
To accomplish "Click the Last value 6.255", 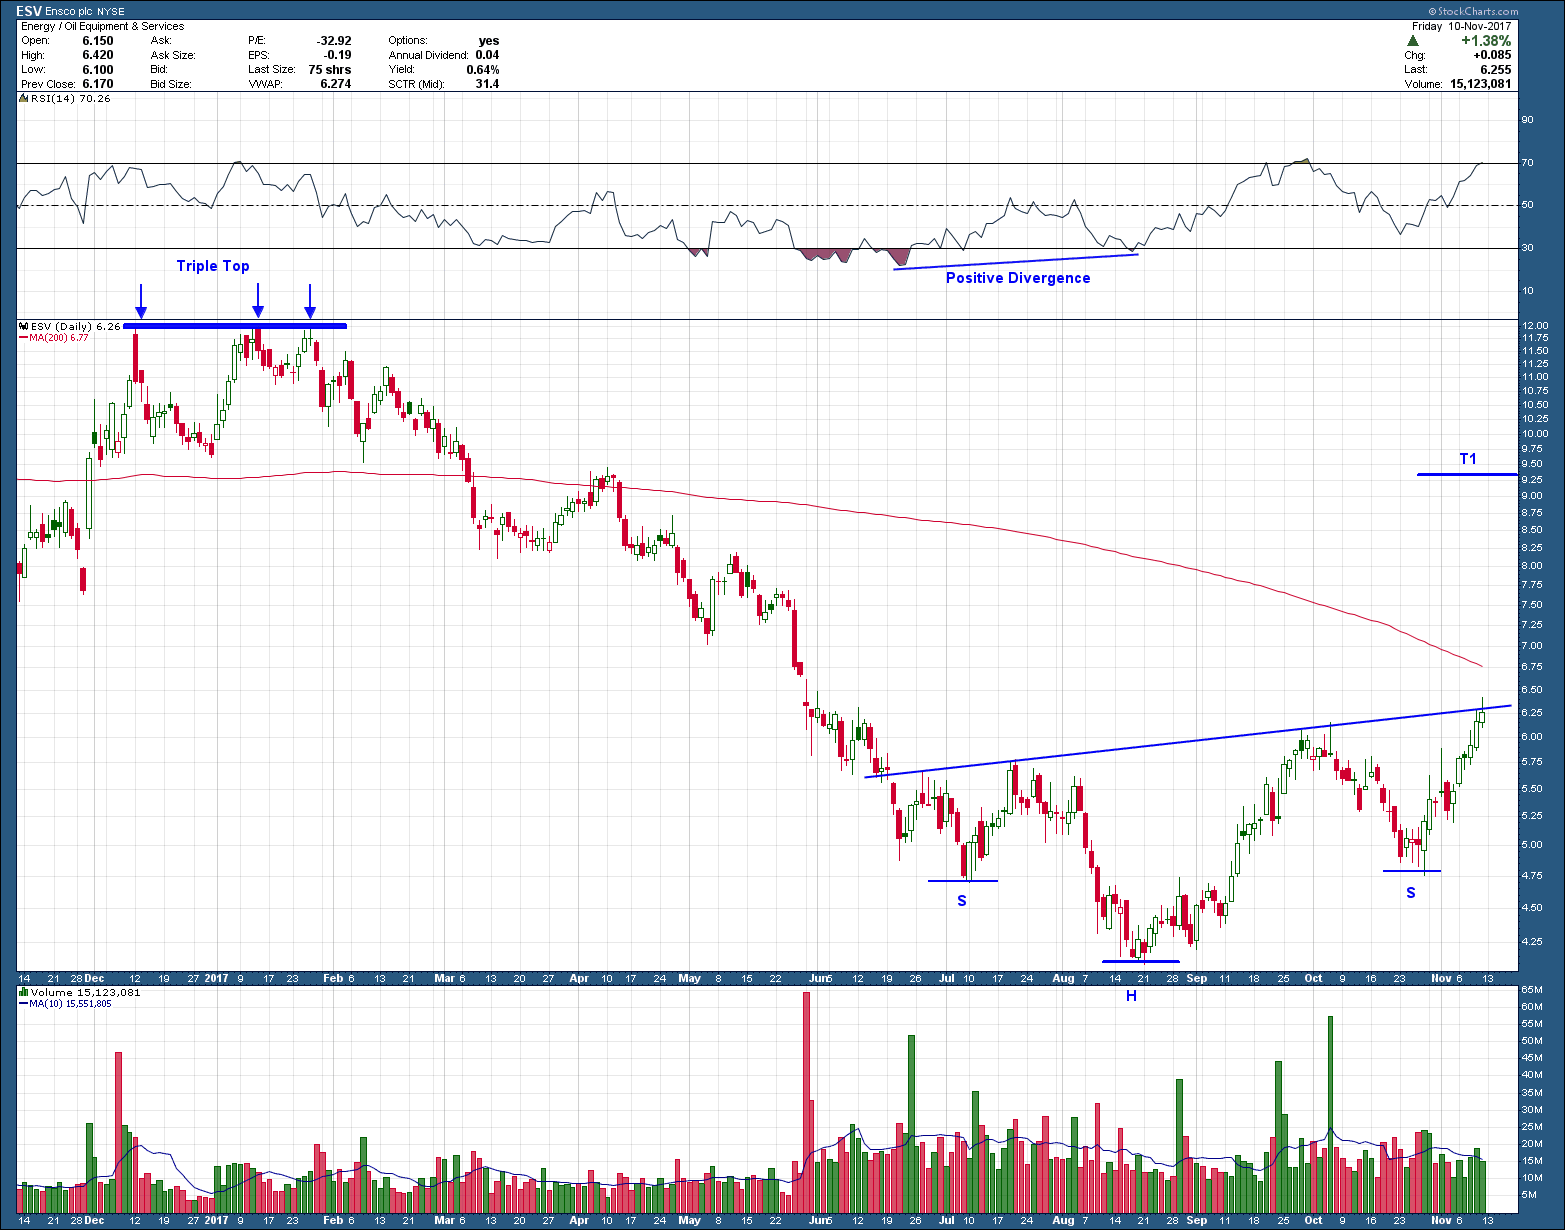I will (1495, 70).
